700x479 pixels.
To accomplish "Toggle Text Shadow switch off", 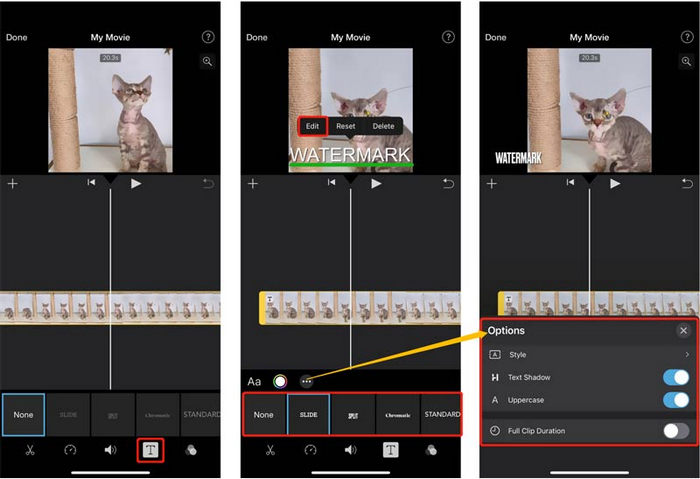I will coord(676,377).
